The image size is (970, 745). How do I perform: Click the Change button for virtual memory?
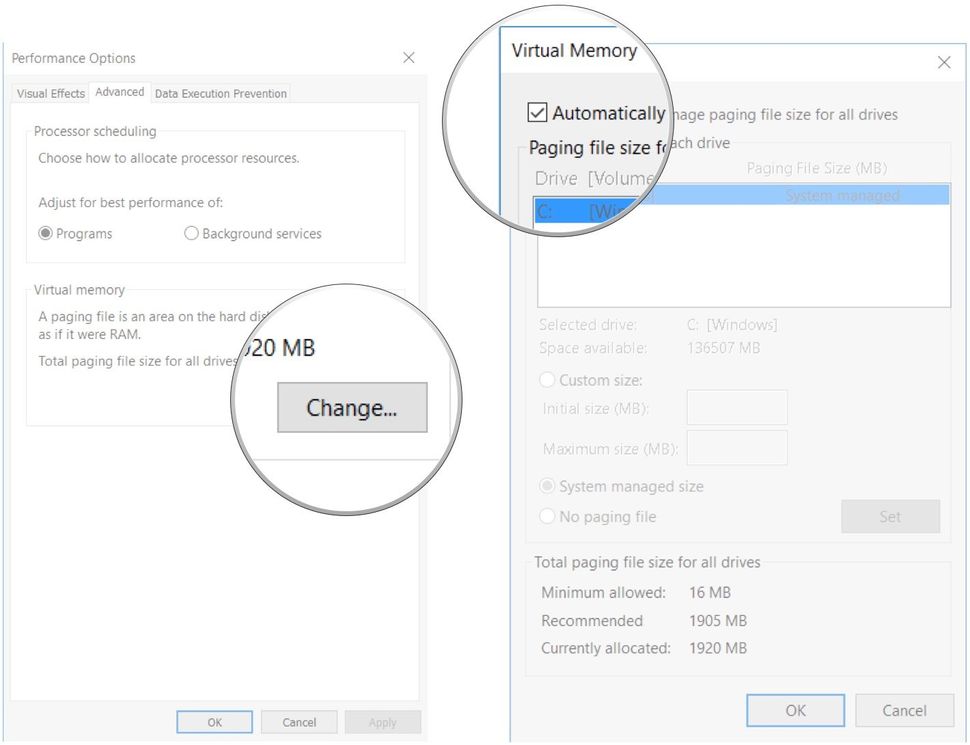pyautogui.click(x=351, y=408)
